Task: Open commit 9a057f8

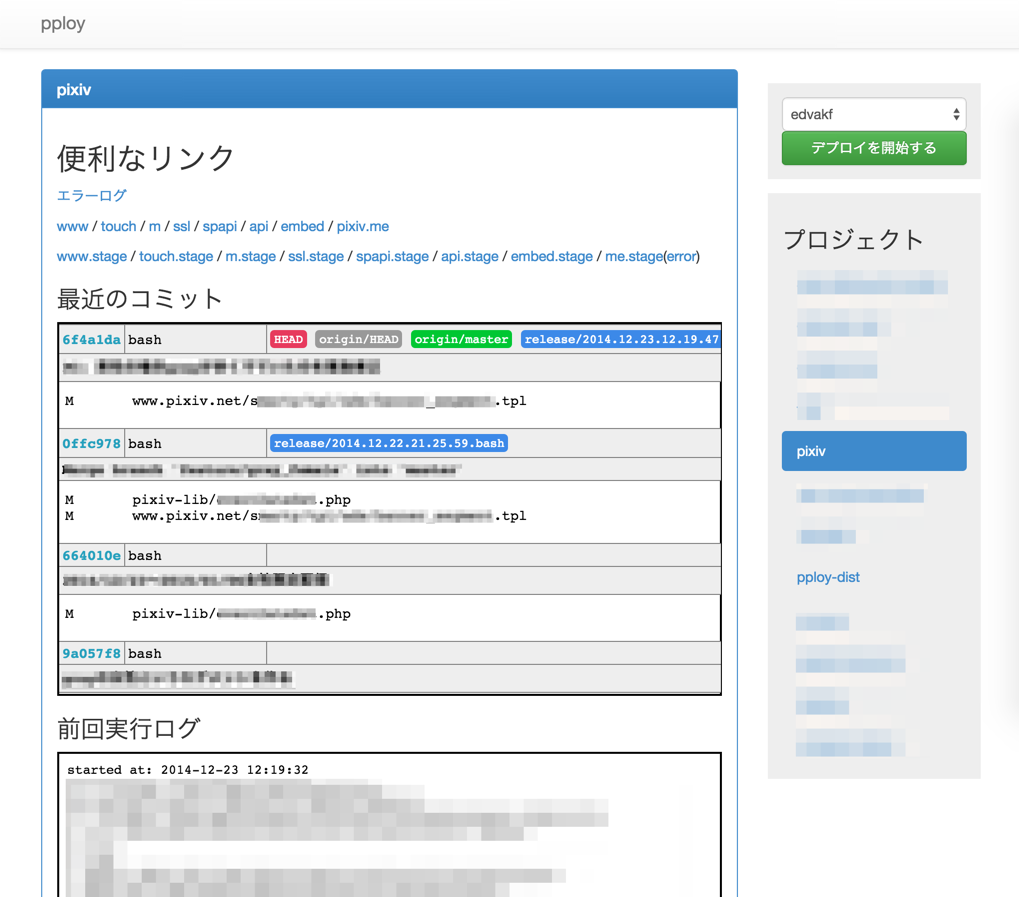Action: pos(92,654)
